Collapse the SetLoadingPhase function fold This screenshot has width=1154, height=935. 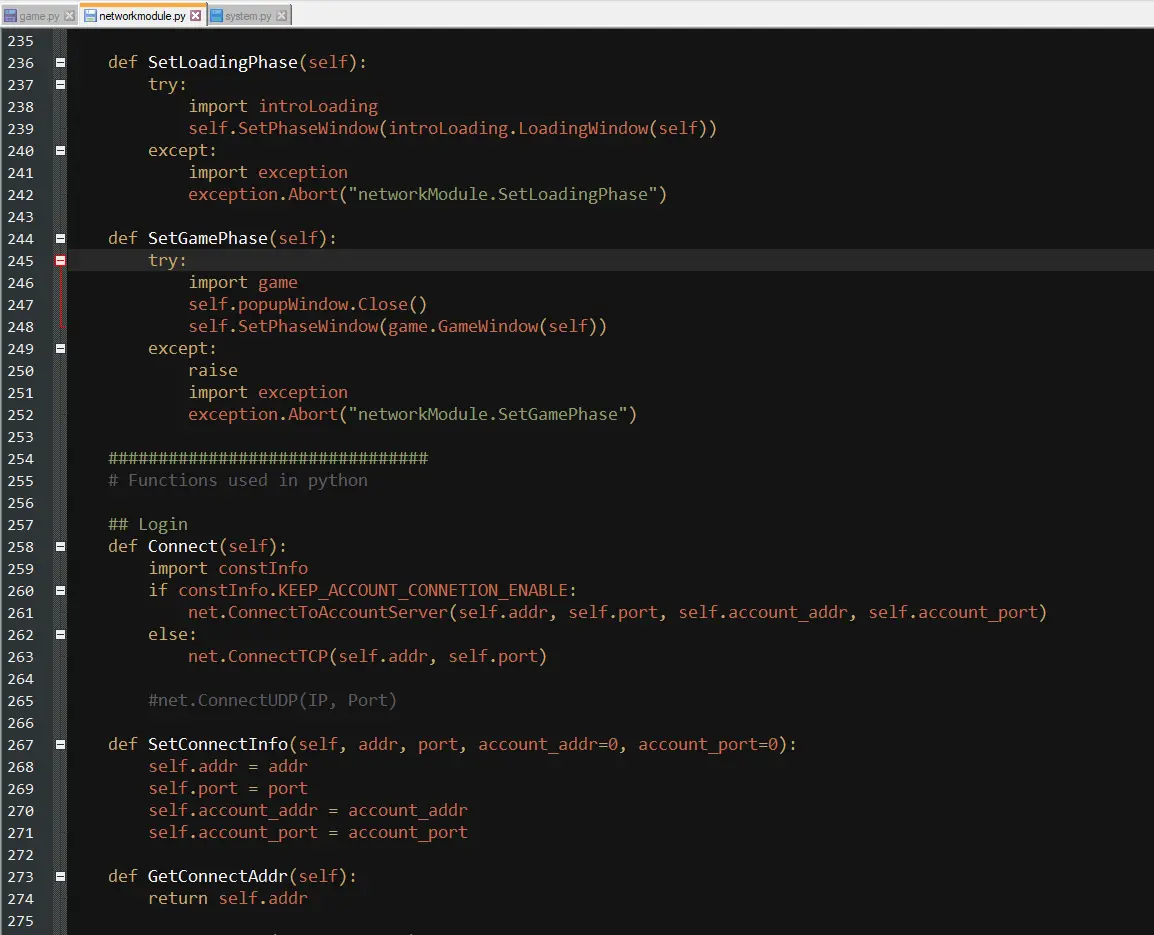pos(60,63)
